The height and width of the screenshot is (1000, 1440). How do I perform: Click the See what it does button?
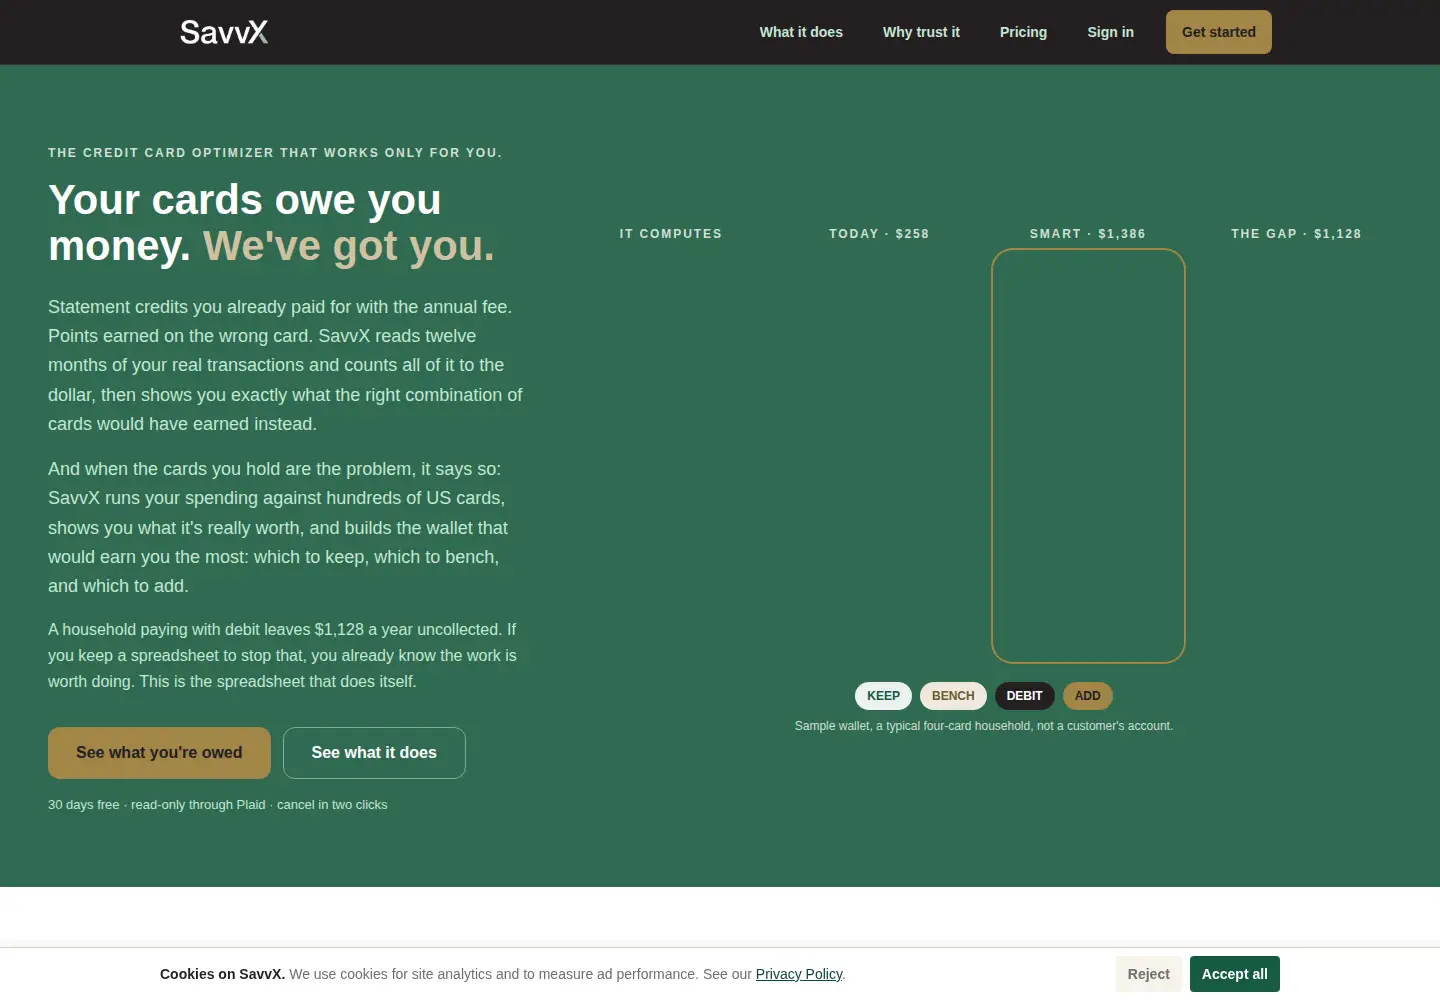tap(374, 753)
